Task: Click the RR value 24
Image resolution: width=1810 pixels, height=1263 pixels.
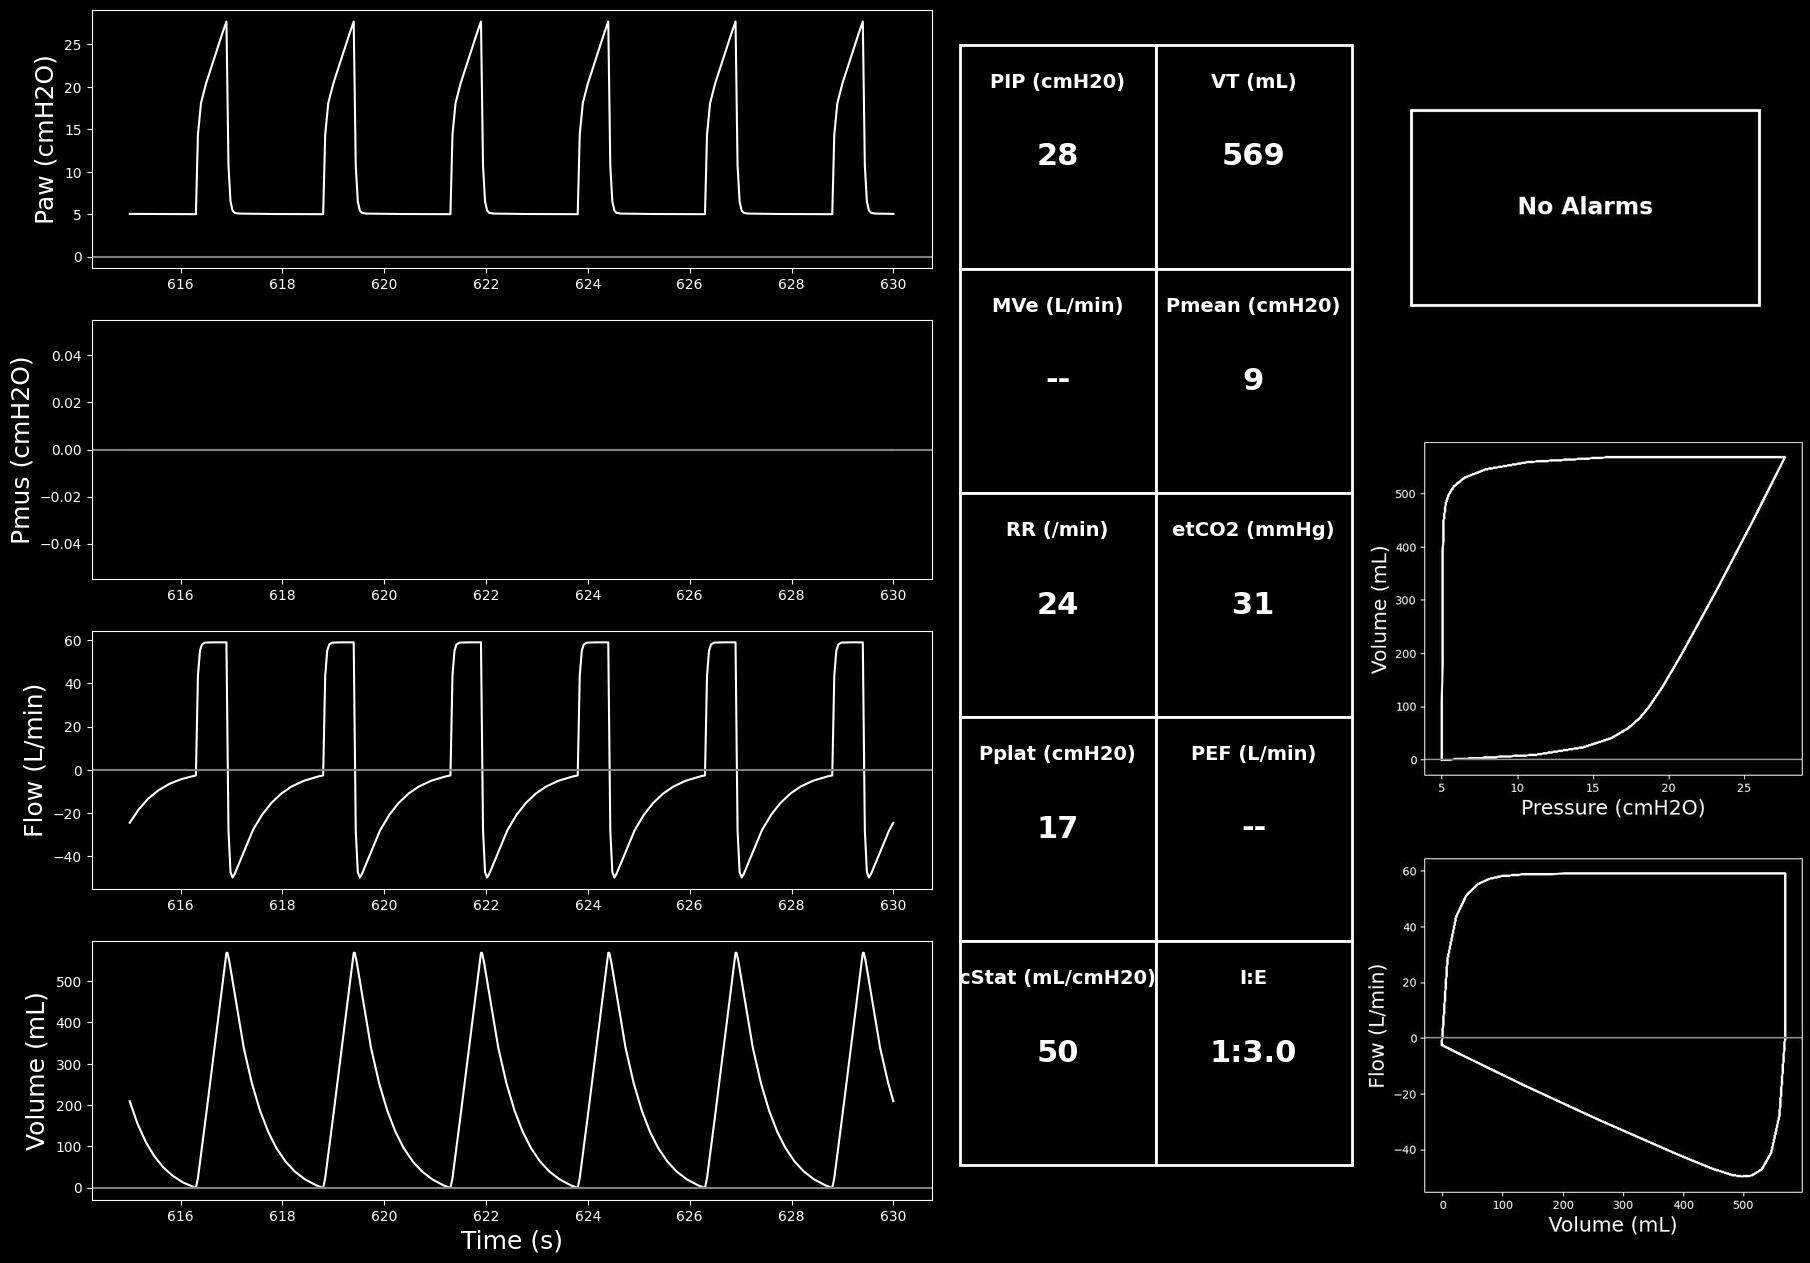Action: [x=1057, y=604]
